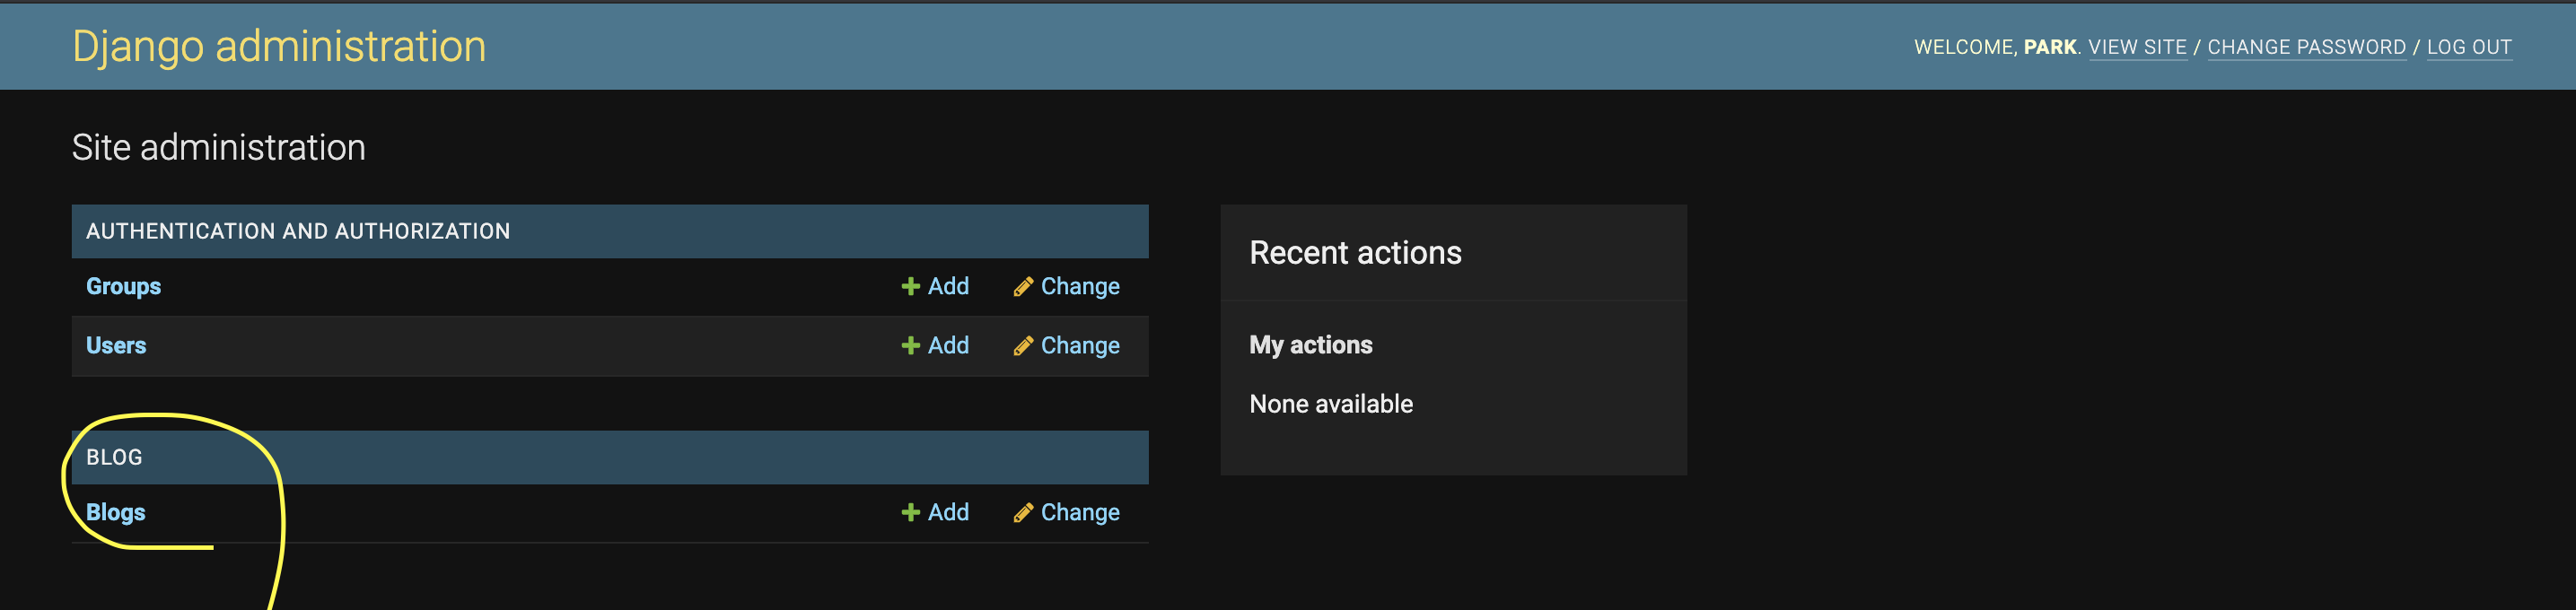Image resolution: width=2576 pixels, height=610 pixels.
Task: Click Change link text in Blogs row
Action: (x=1080, y=513)
